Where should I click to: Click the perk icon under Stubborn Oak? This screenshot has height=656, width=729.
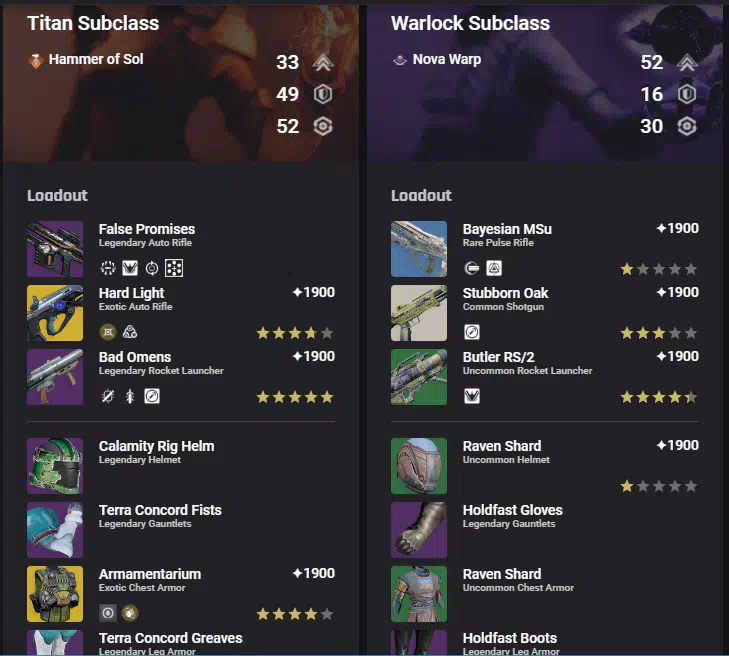pyautogui.click(x=472, y=332)
